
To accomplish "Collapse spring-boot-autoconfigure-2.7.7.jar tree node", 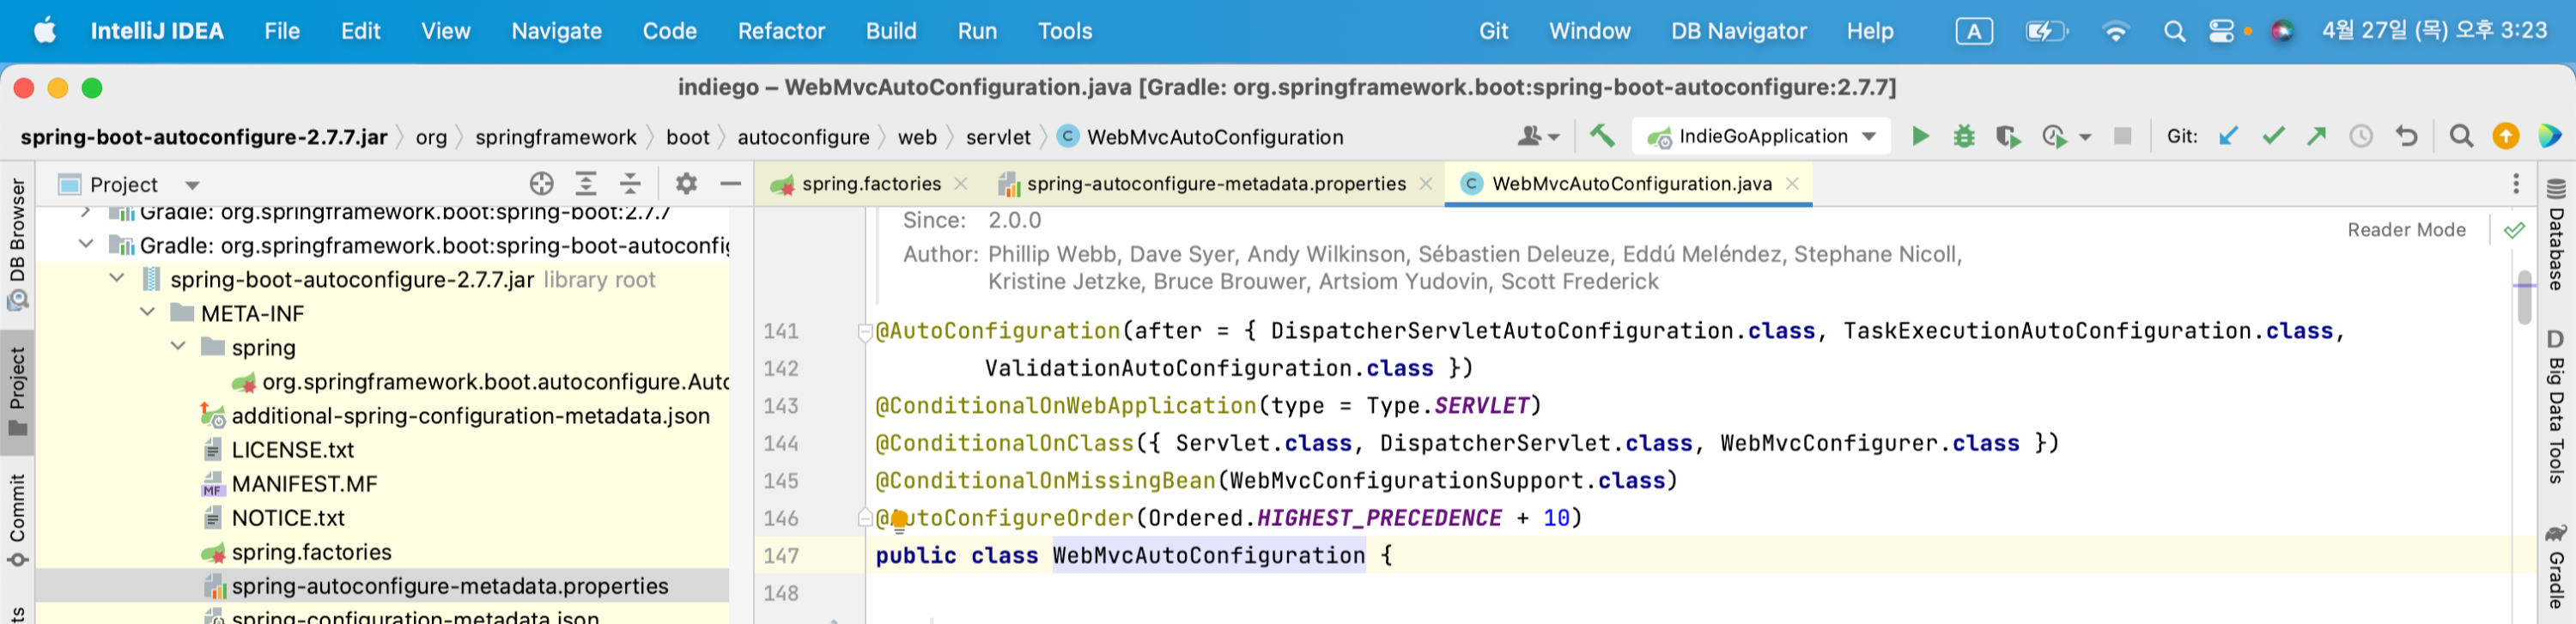I will [x=117, y=279].
